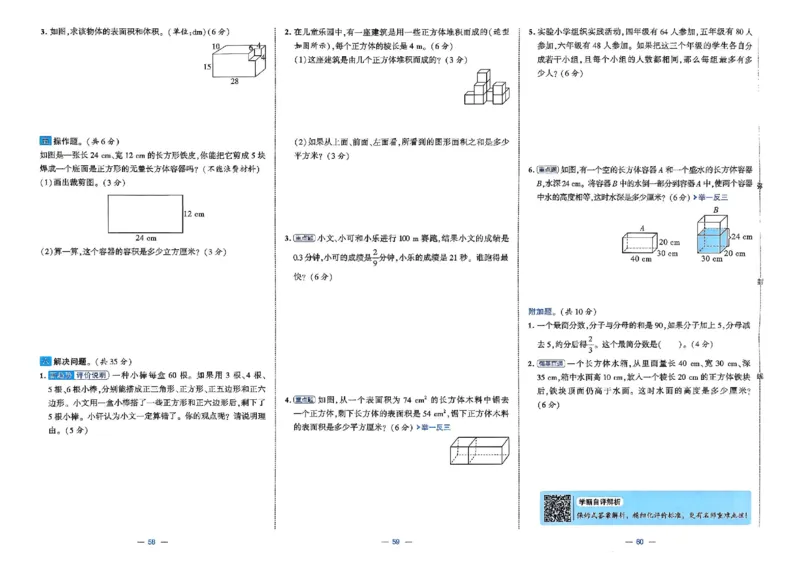Click page number 59
The width and height of the screenshot is (800, 566).
pyautogui.click(x=396, y=542)
